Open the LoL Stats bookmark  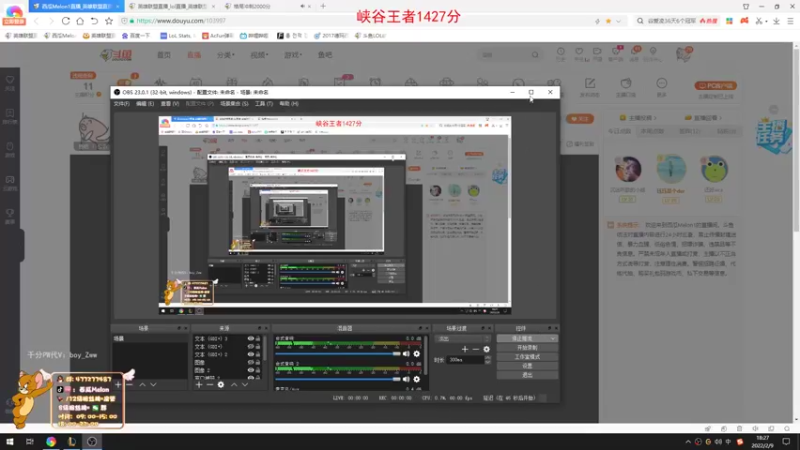176,36
